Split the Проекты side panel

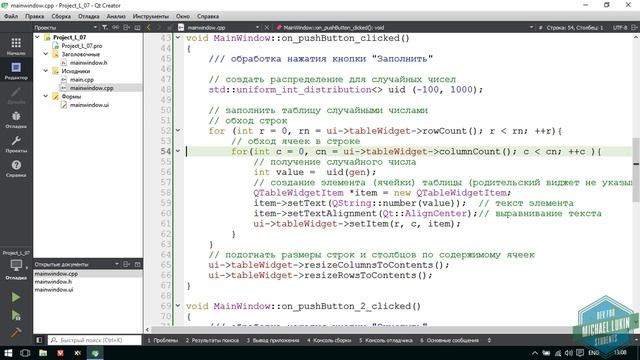(x=127, y=27)
